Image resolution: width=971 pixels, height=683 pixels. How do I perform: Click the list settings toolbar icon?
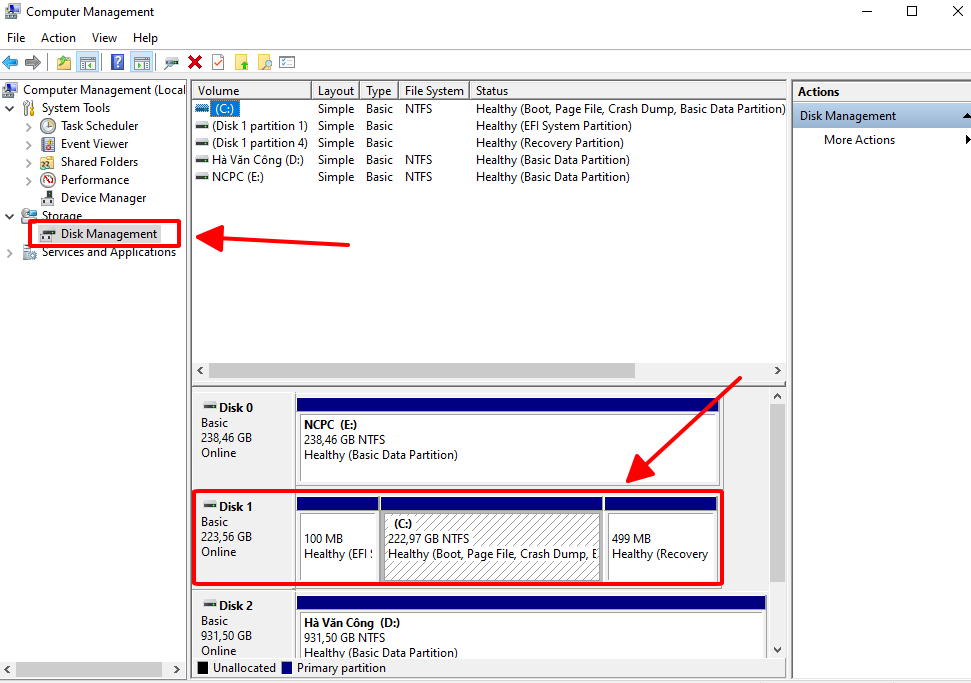pos(287,62)
